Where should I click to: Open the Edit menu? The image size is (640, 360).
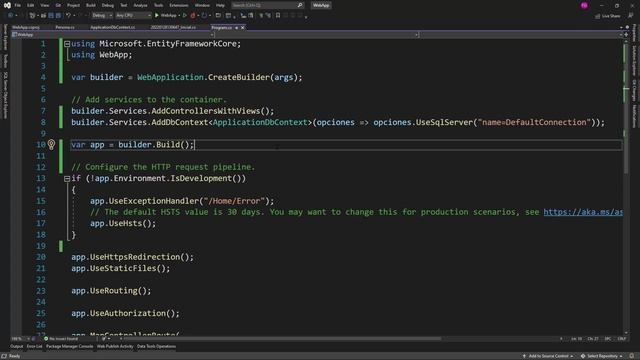pos(31,5)
